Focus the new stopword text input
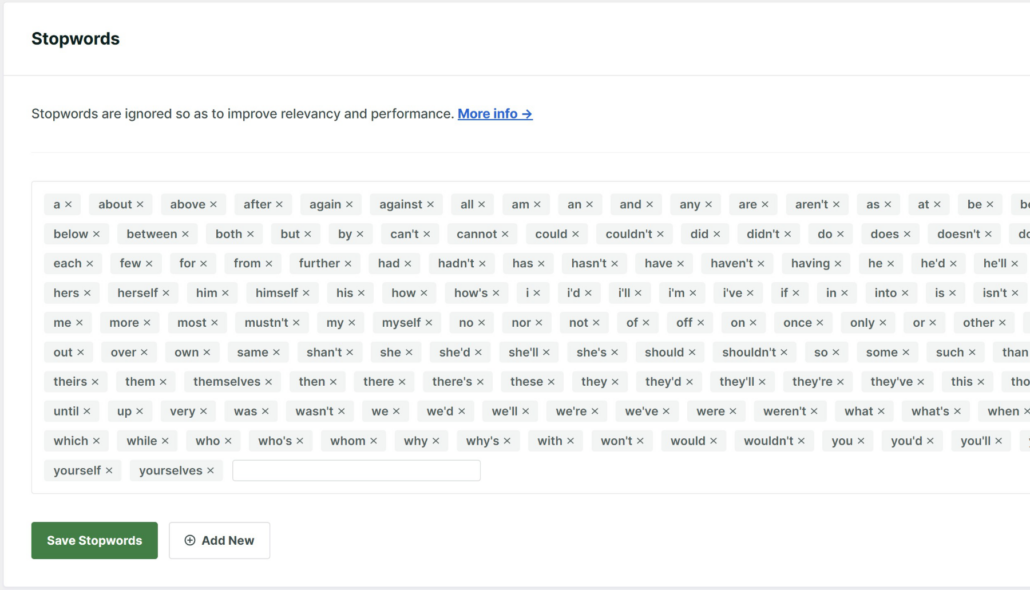The height and width of the screenshot is (590, 1030). pyautogui.click(x=356, y=470)
